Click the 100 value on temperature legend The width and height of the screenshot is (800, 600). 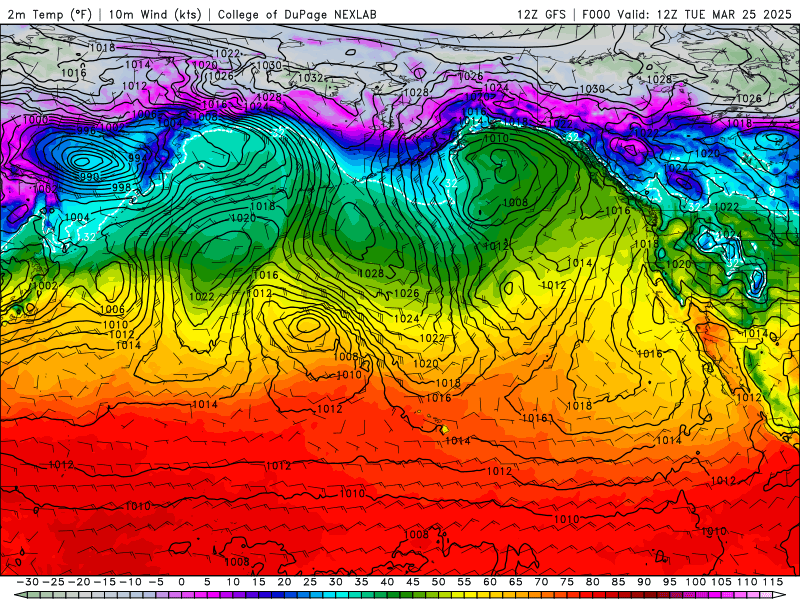tap(695, 582)
